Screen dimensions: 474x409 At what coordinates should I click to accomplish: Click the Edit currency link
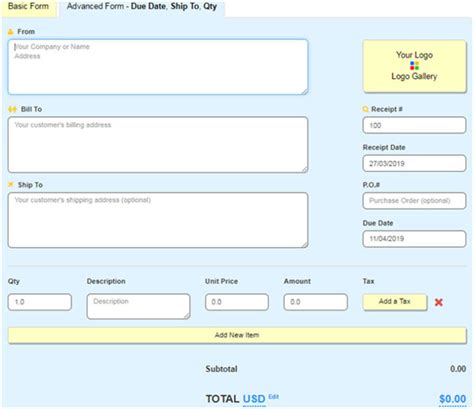click(x=274, y=397)
